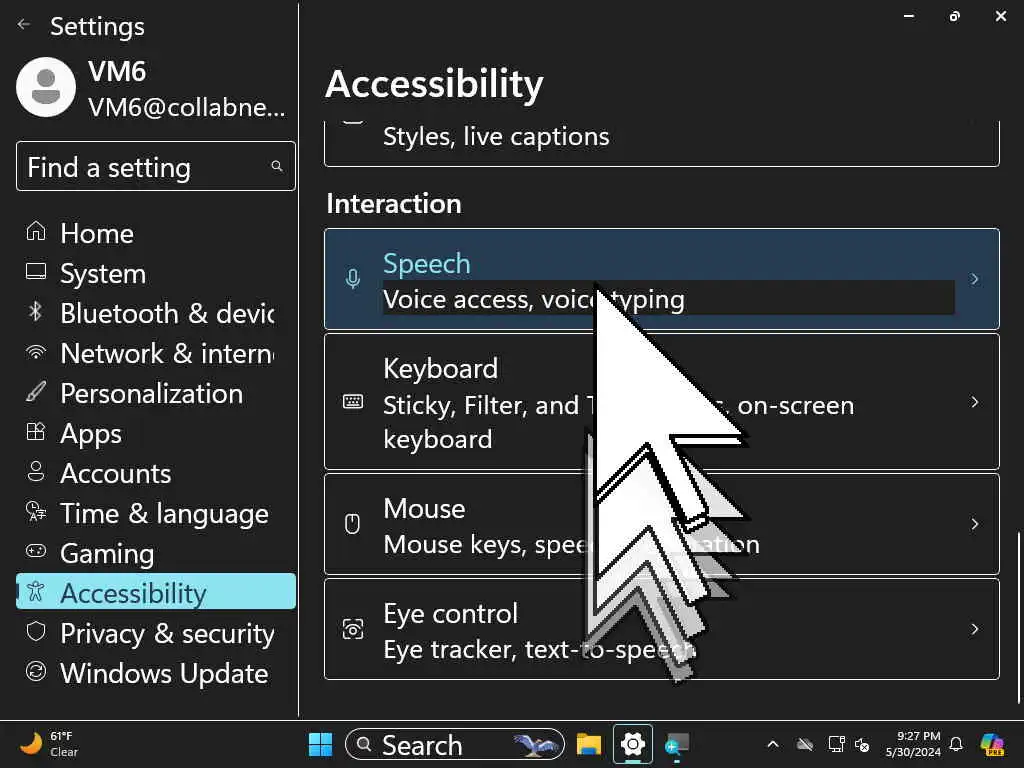
Task: Expand the Mouse row chevron
Action: pyautogui.click(x=974, y=524)
